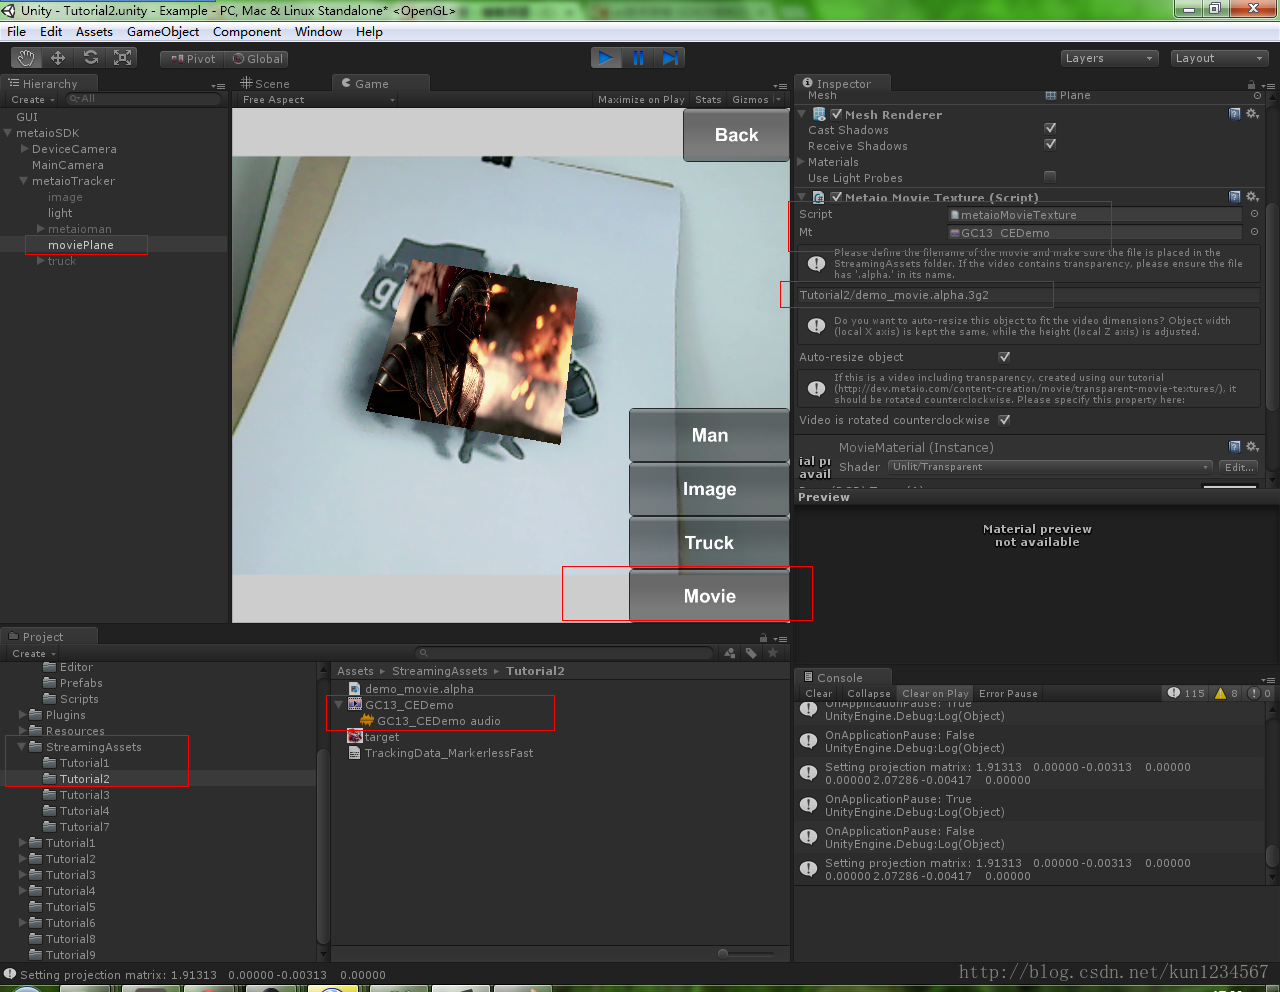The height and width of the screenshot is (992, 1280).
Task: Click object picker next to Mesh Plane
Action: pos(1257,96)
